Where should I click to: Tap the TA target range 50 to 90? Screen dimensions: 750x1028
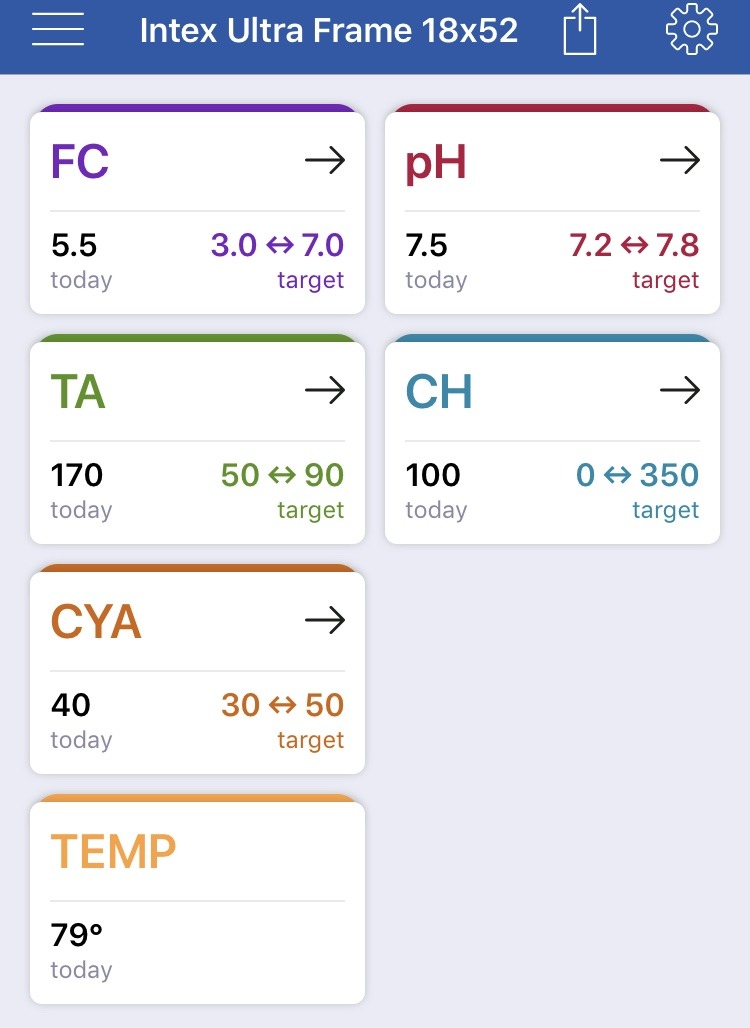[283, 475]
